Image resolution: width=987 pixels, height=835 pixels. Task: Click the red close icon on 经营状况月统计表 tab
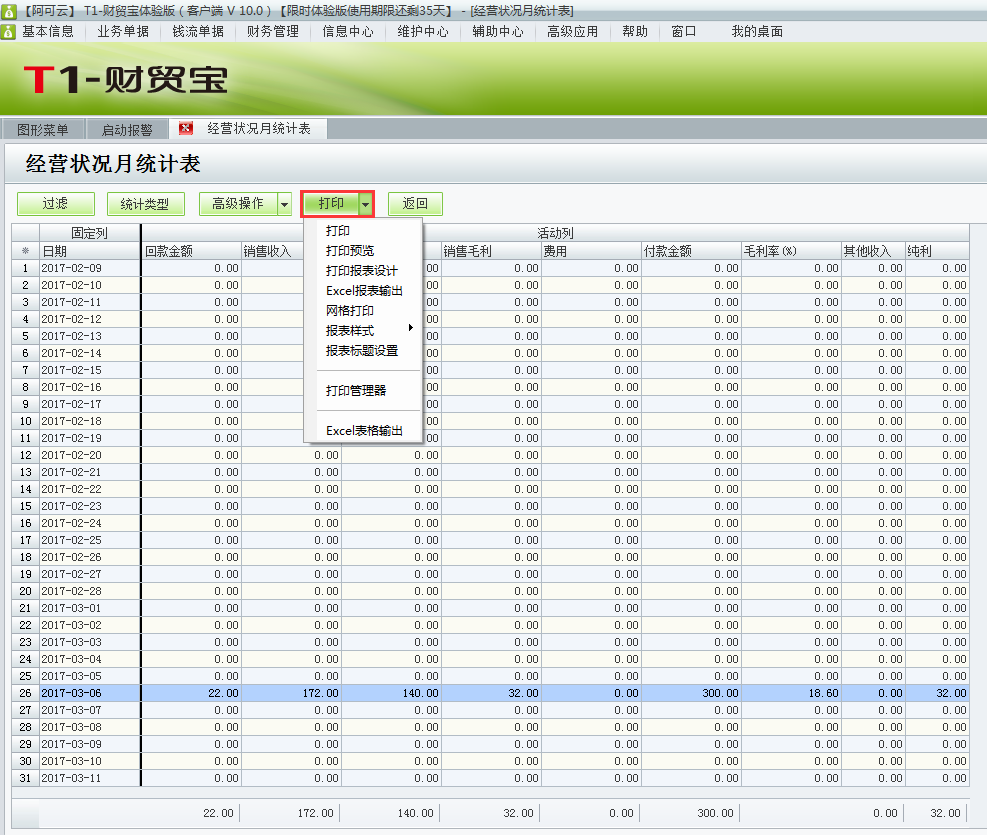click(184, 128)
